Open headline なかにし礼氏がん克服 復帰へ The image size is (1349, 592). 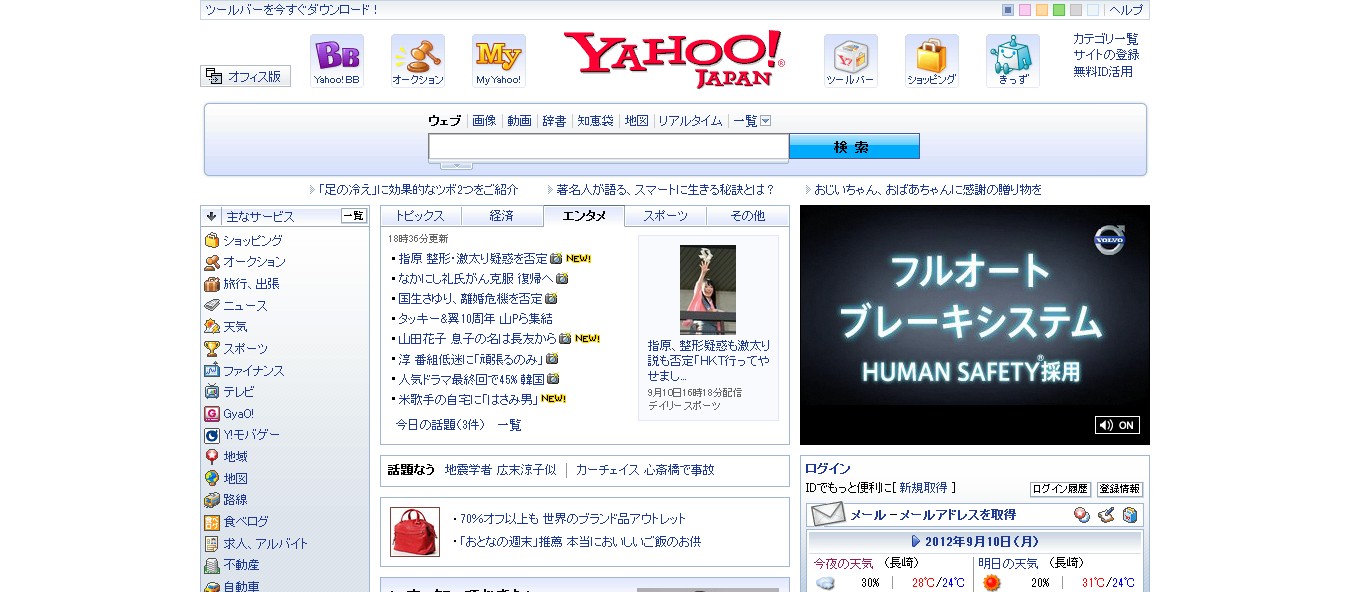coord(475,278)
